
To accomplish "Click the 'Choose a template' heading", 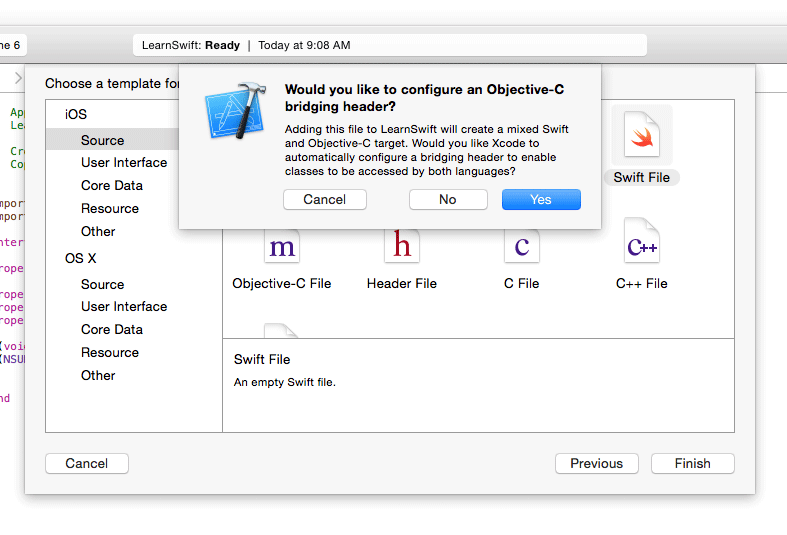I will tap(112, 83).
